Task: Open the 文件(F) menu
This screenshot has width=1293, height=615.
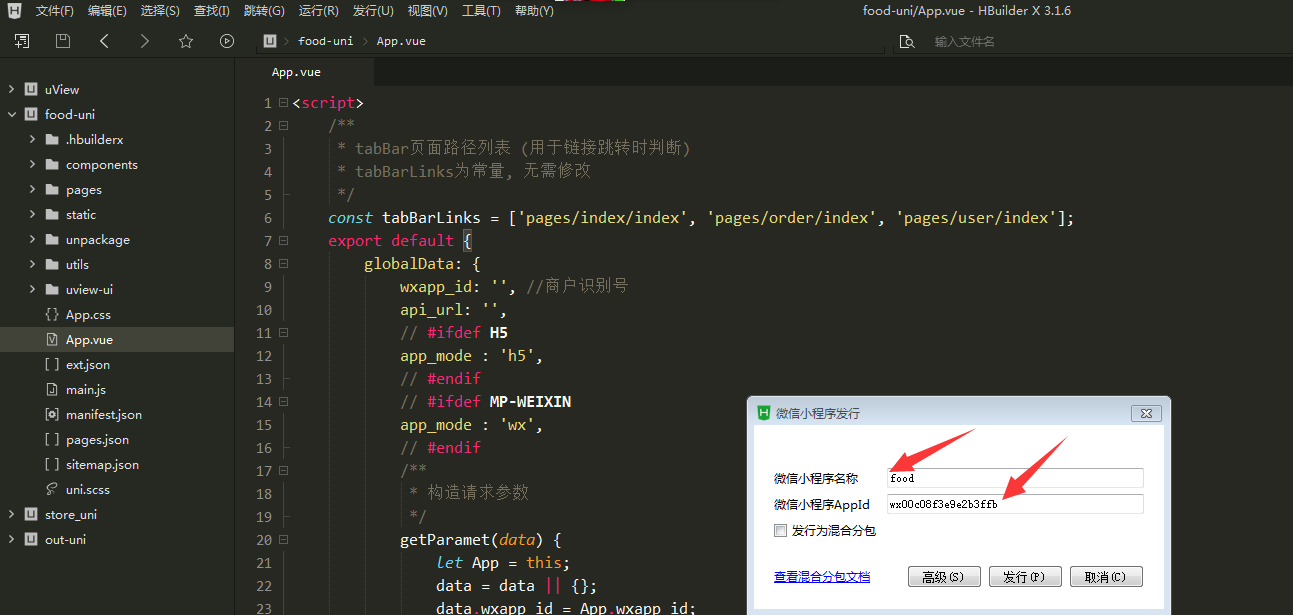Action: point(54,11)
